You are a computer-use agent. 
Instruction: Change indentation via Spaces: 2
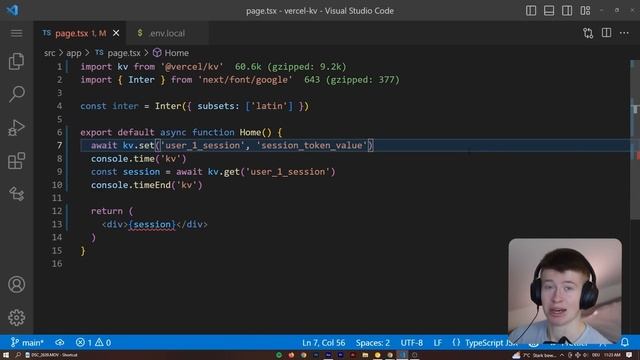pos(373,342)
